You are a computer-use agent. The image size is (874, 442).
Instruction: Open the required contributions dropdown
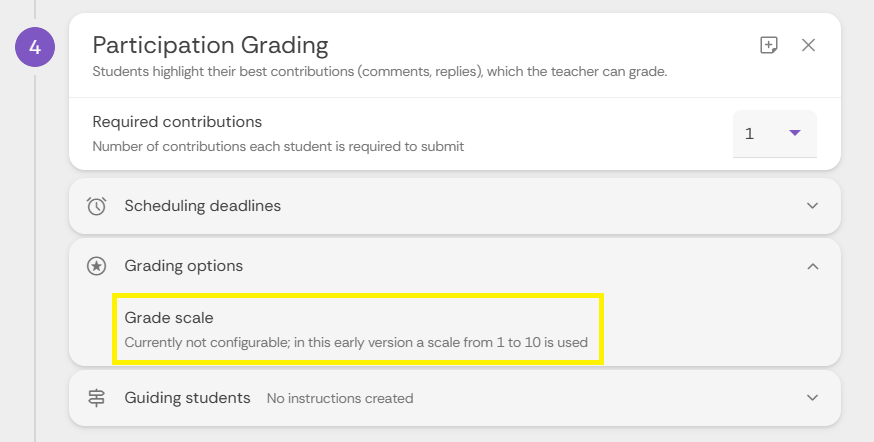775,134
